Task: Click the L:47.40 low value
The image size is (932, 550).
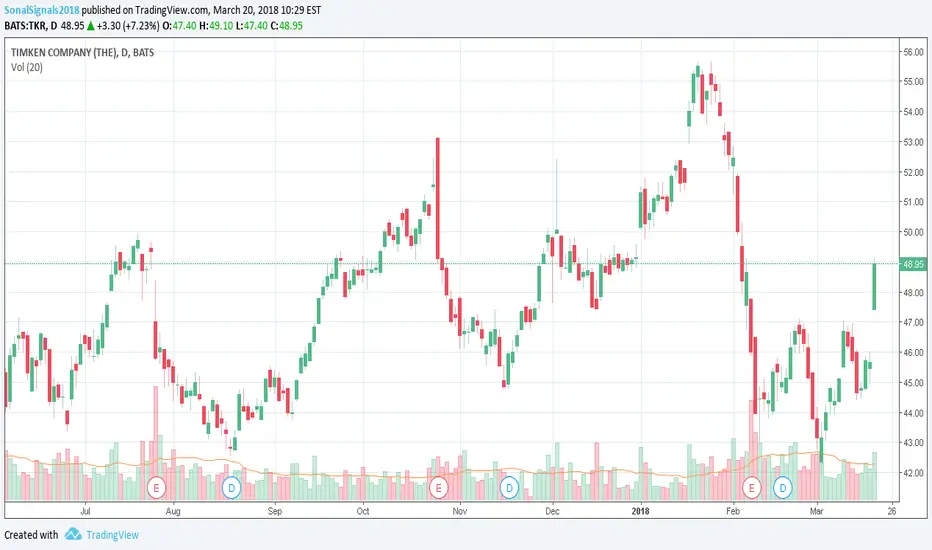Action: coord(252,26)
